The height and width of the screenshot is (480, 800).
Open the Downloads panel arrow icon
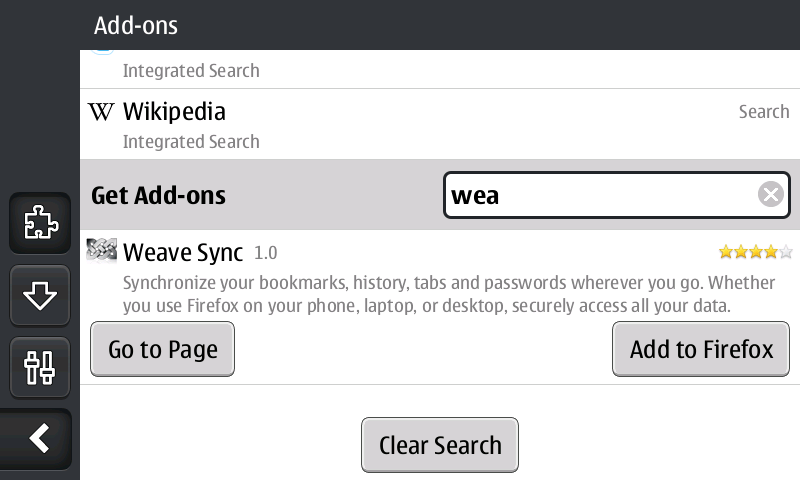point(40,296)
